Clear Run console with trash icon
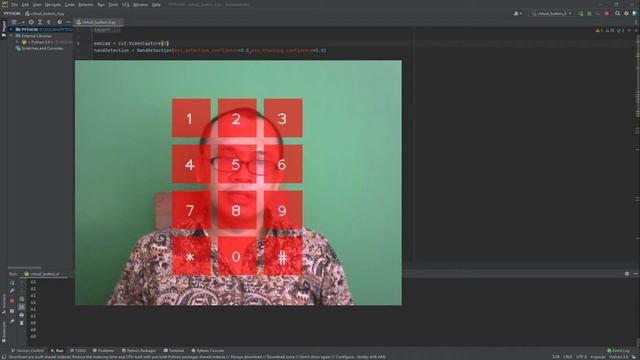The width and height of the screenshot is (640, 360). pyautogui.click(x=22, y=323)
